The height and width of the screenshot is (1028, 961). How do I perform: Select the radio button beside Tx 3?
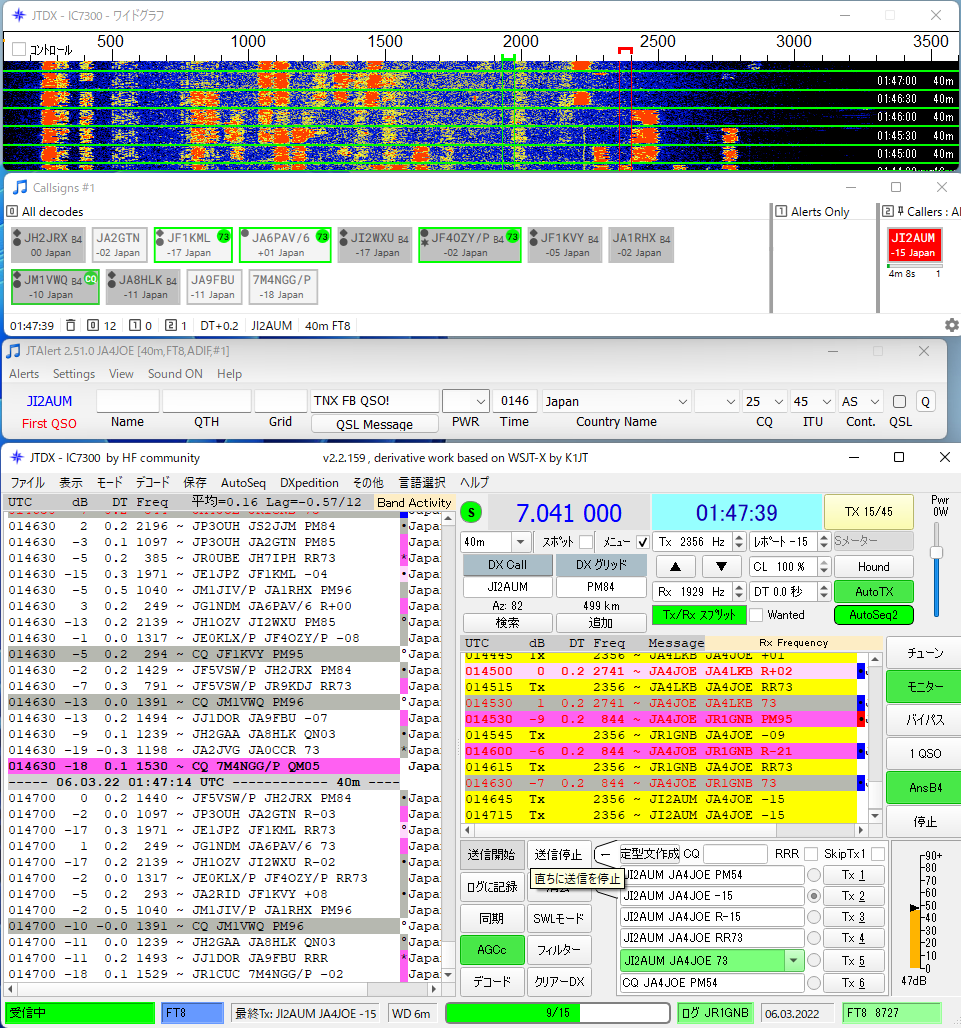[815, 918]
